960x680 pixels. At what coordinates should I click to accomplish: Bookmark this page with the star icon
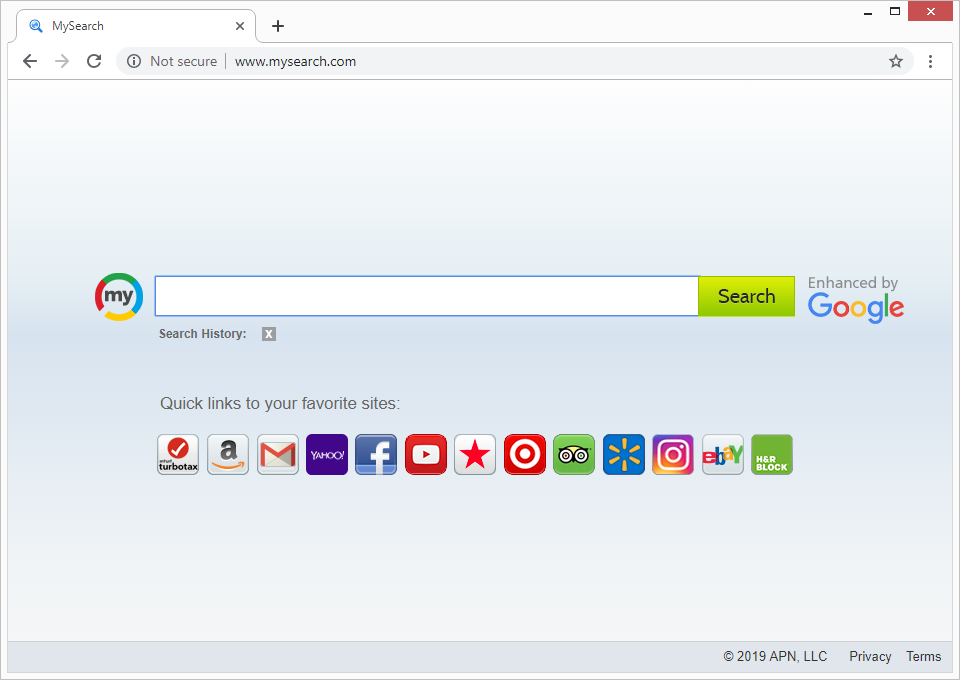[896, 61]
